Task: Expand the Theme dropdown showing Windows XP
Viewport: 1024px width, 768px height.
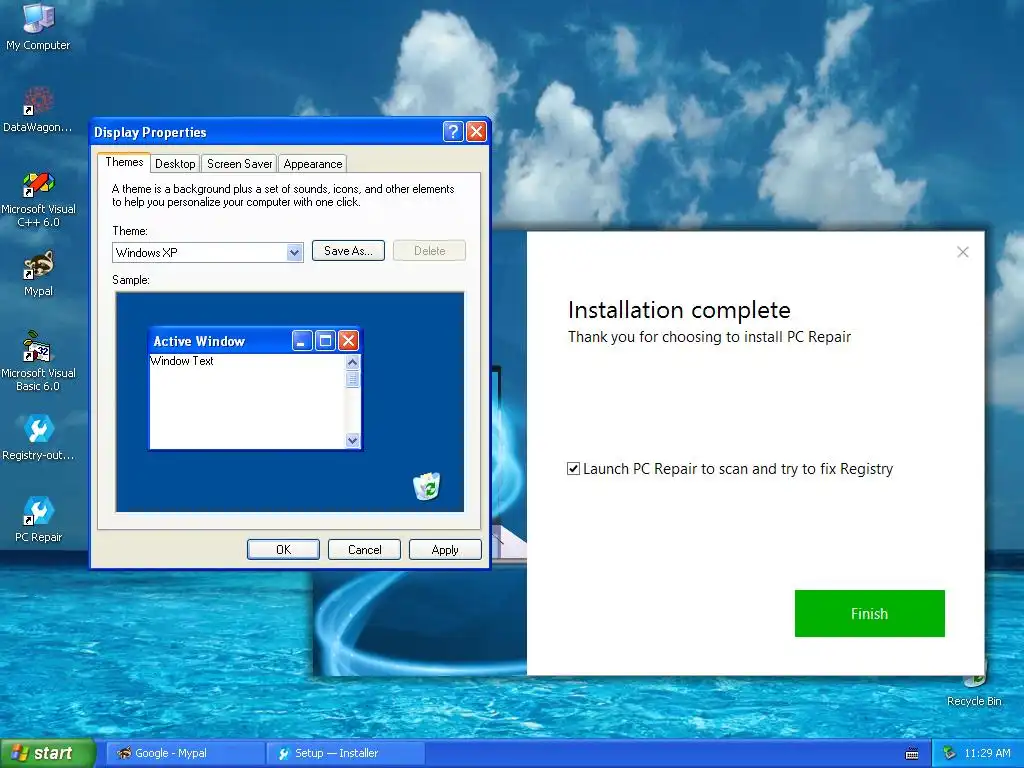Action: tap(295, 252)
